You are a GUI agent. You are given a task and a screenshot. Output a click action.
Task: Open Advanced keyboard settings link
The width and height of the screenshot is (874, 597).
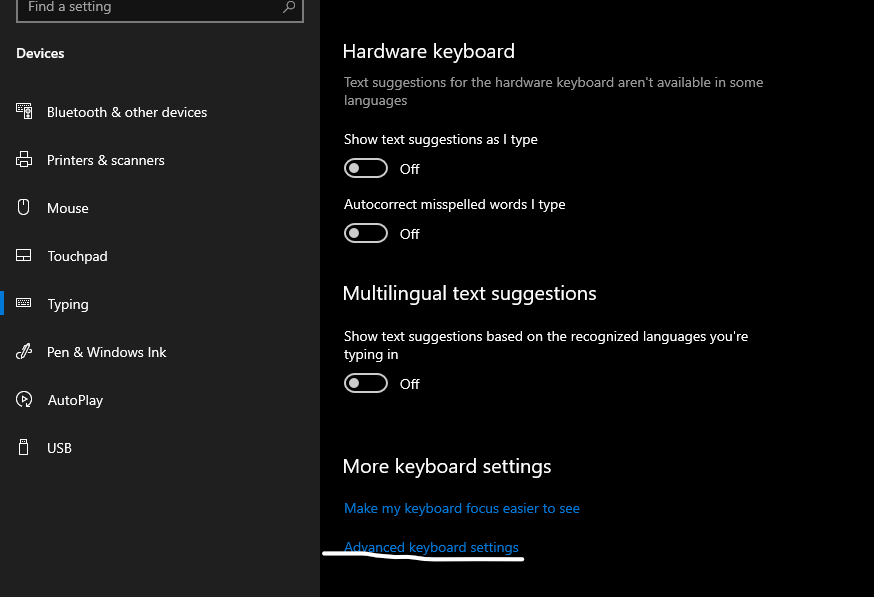(x=431, y=547)
